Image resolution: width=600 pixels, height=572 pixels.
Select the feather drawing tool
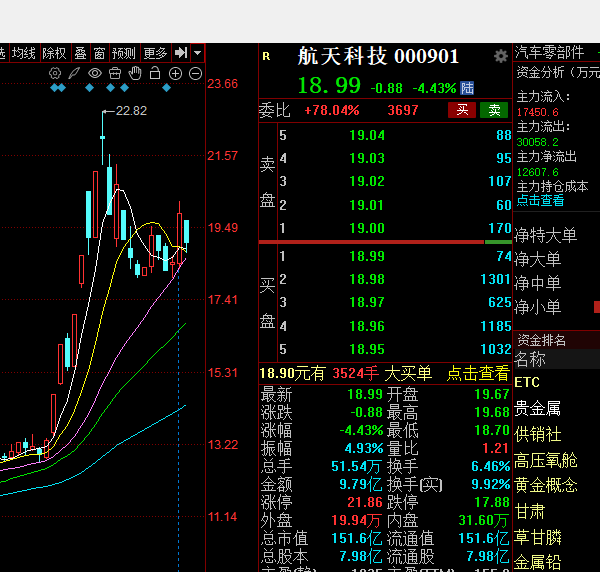coord(74,73)
